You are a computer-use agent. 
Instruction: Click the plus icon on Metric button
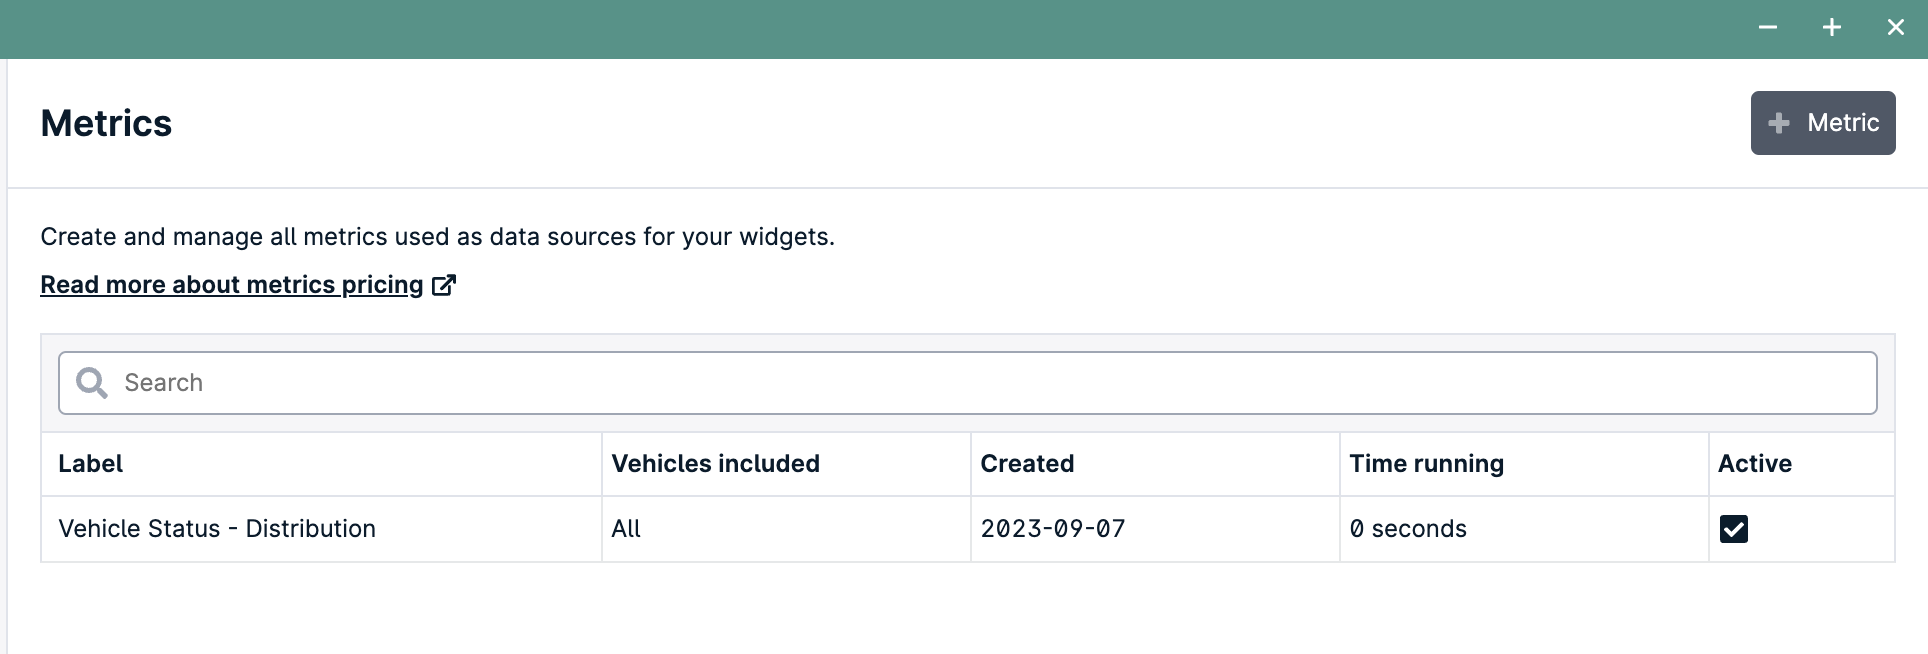[x=1778, y=123]
